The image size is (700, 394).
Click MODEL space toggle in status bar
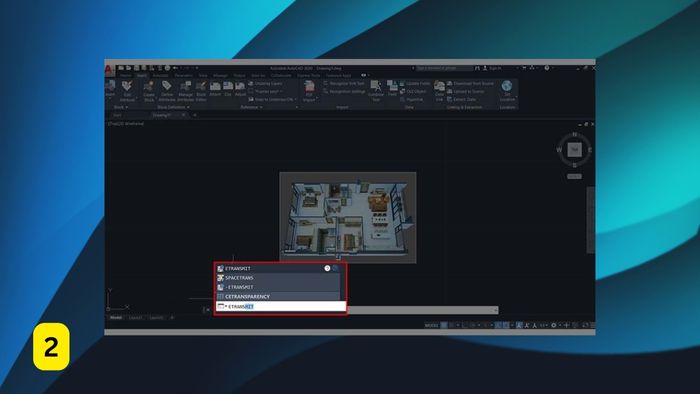431,325
